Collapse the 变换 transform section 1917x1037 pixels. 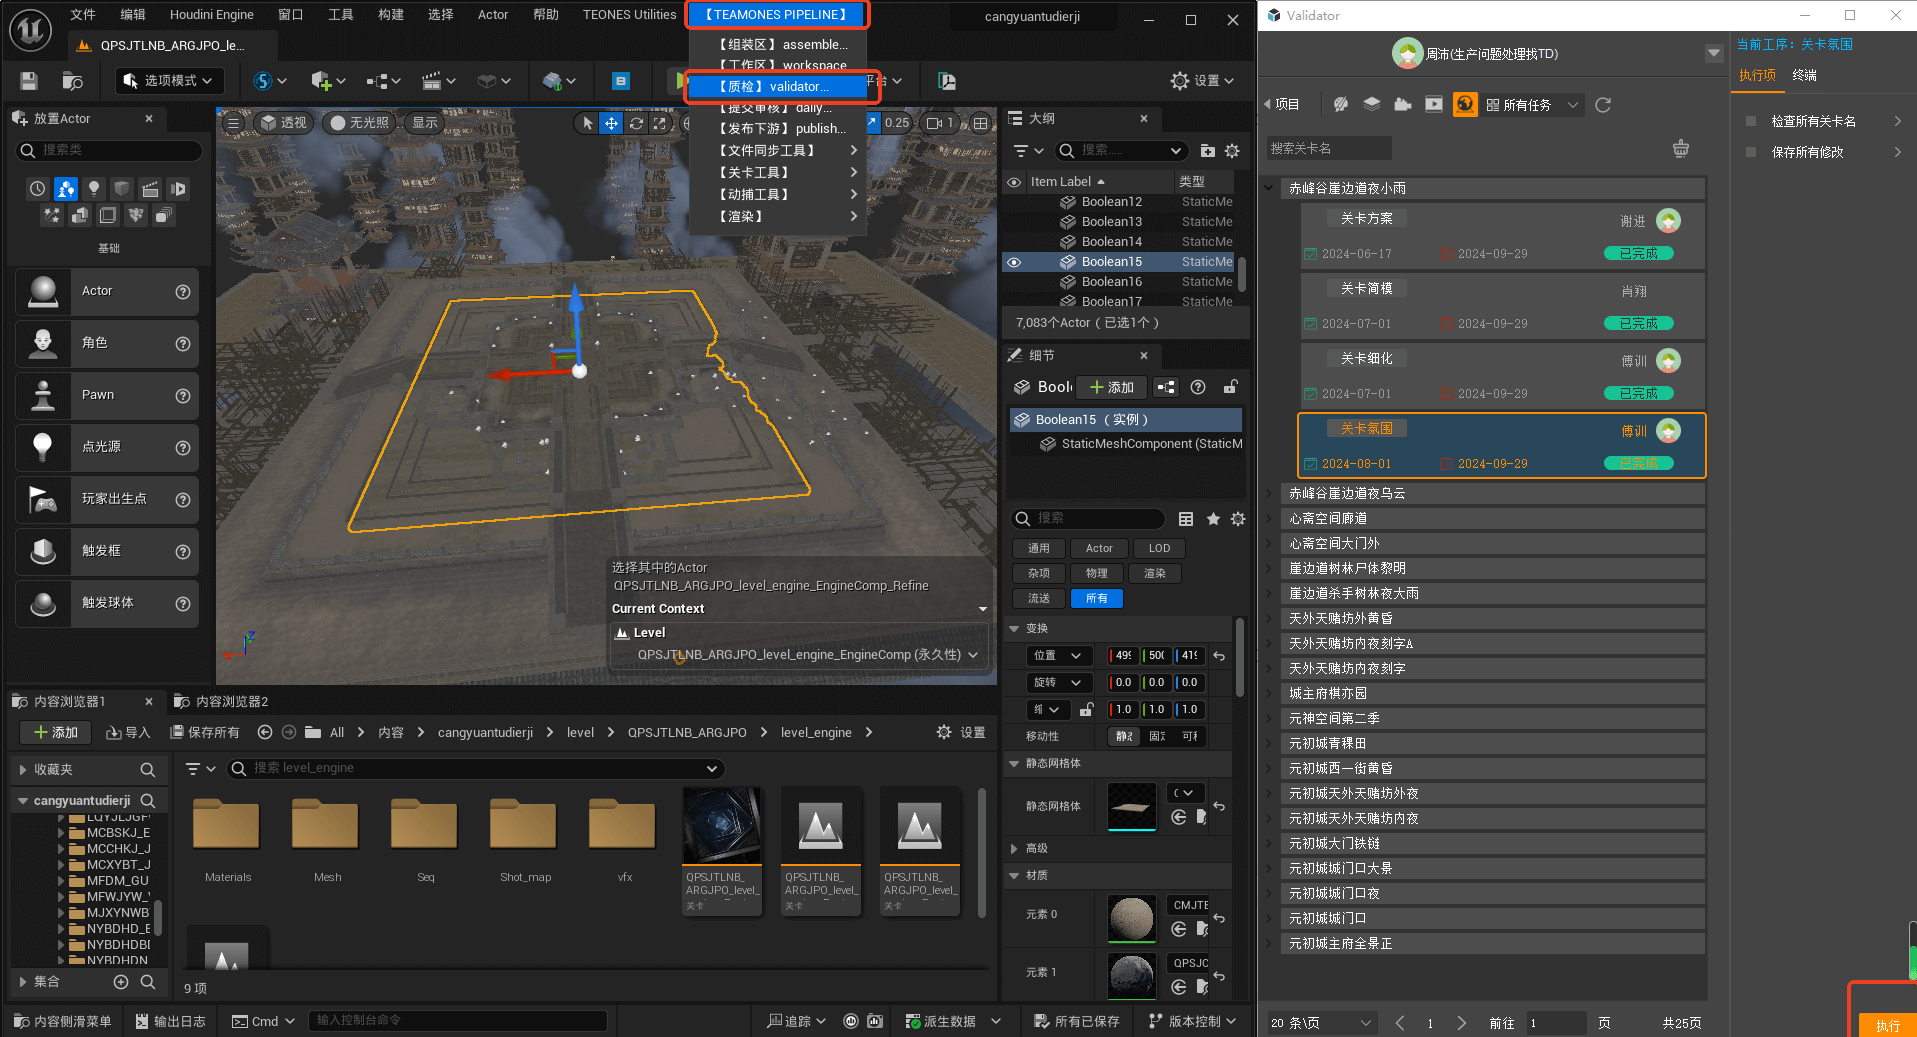pyautogui.click(x=1014, y=628)
